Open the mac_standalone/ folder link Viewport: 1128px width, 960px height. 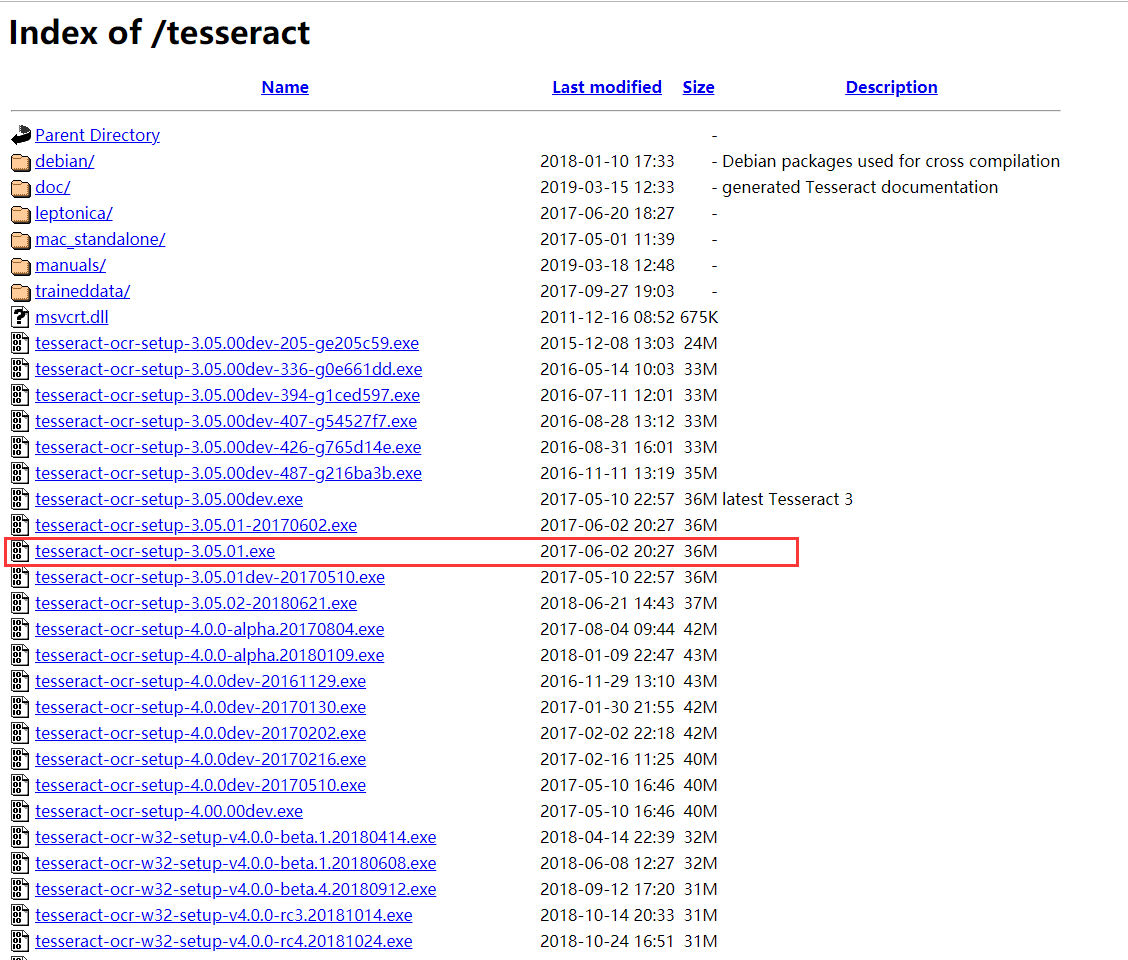100,239
